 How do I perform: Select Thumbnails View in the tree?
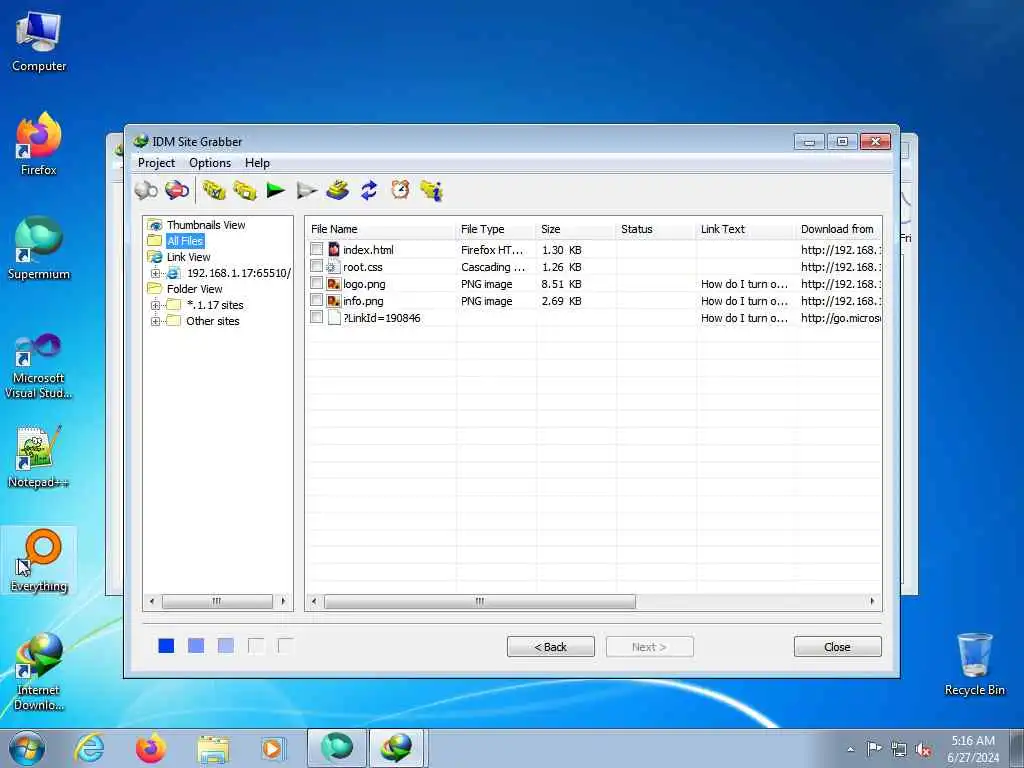coord(206,225)
